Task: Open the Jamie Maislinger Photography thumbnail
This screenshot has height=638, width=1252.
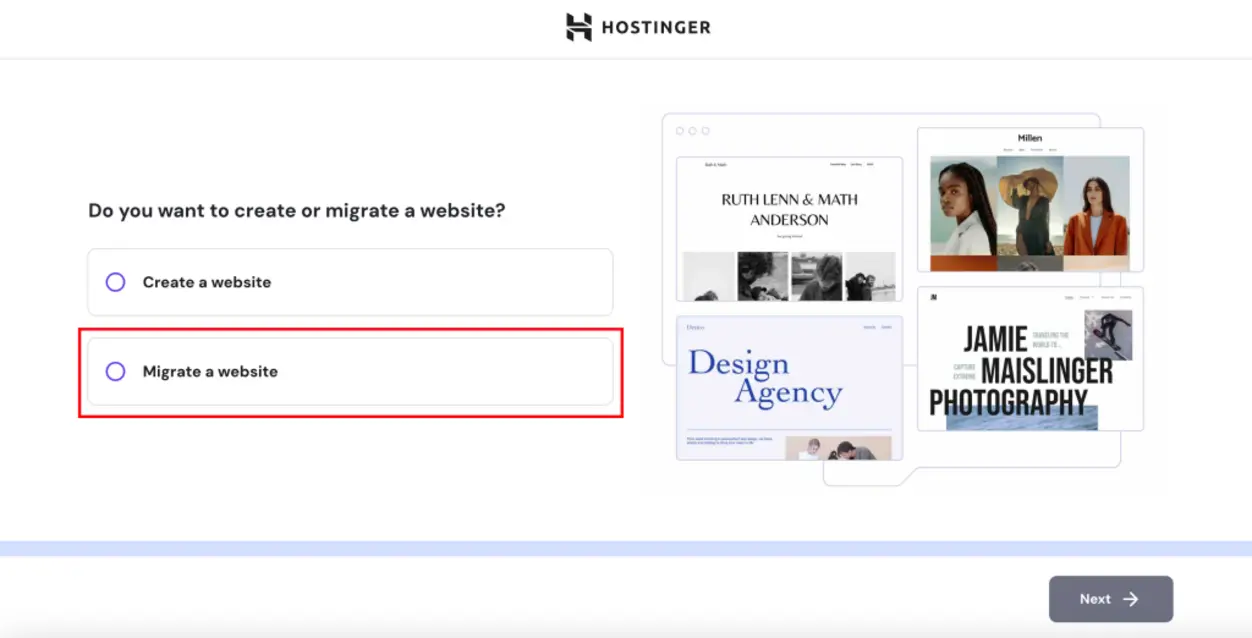Action: [1030, 360]
